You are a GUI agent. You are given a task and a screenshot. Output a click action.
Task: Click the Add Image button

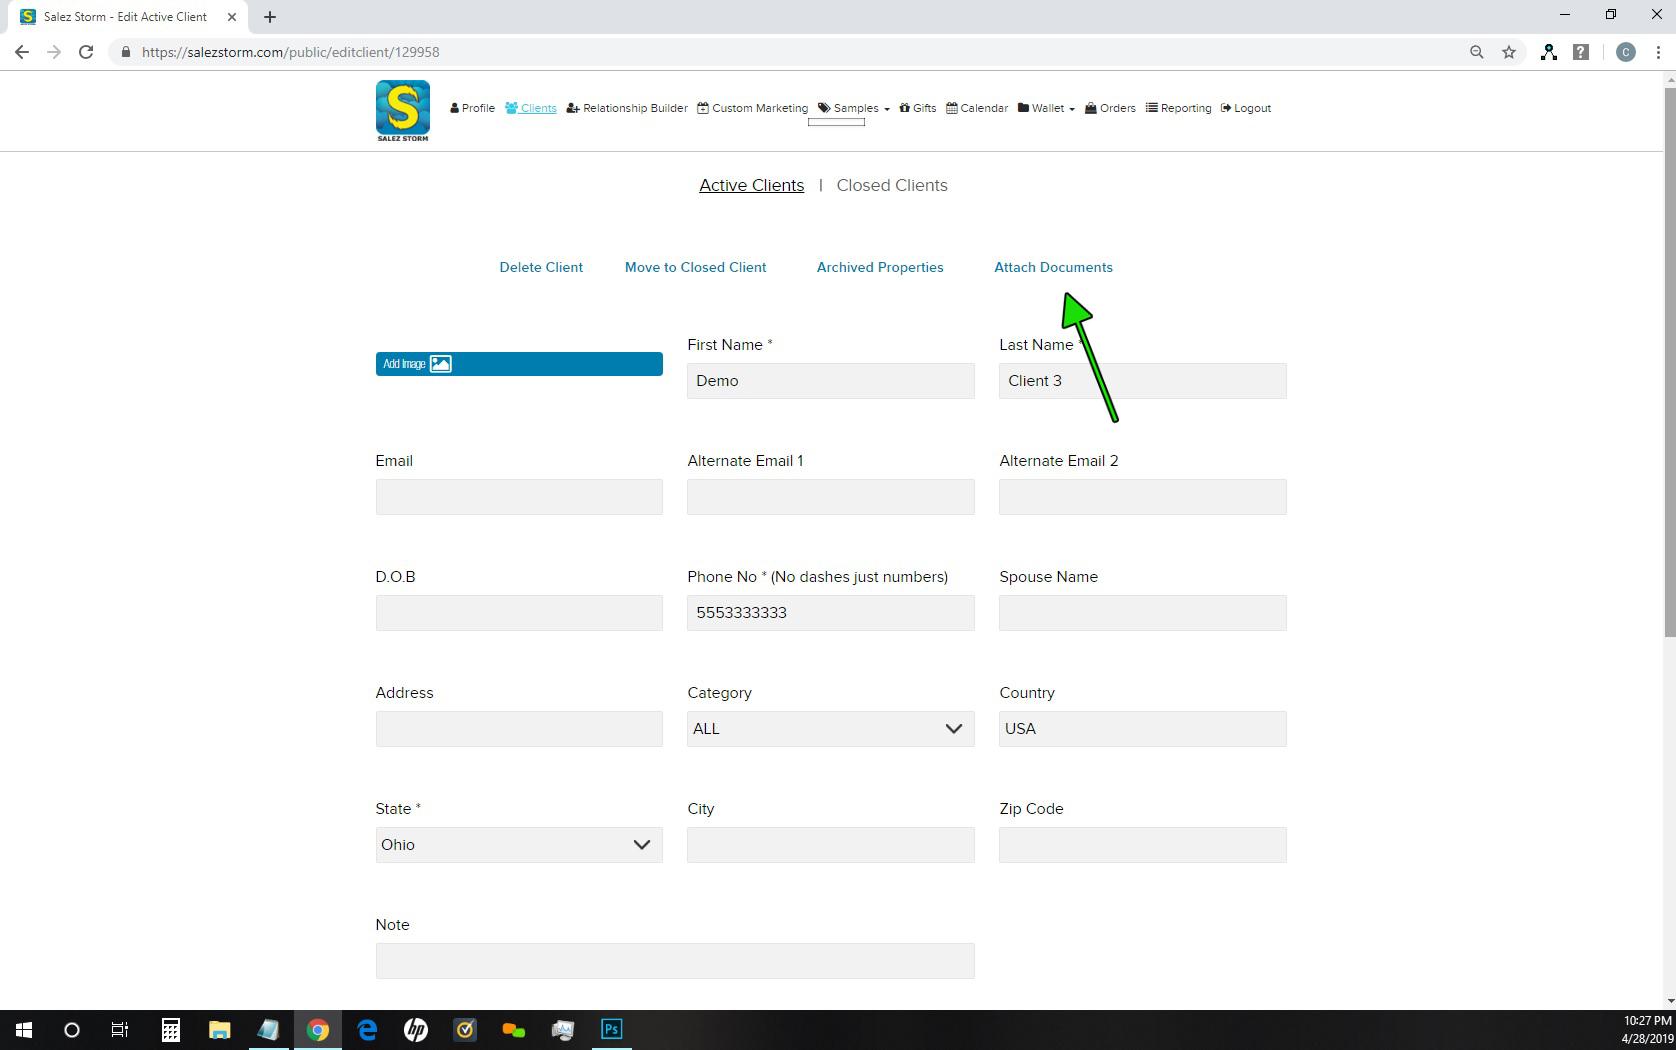tap(518, 364)
